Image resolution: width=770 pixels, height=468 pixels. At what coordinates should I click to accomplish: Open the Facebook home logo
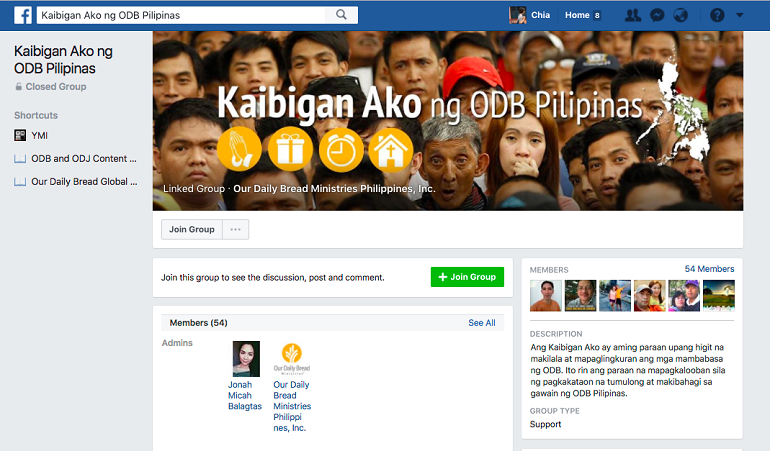[23, 15]
